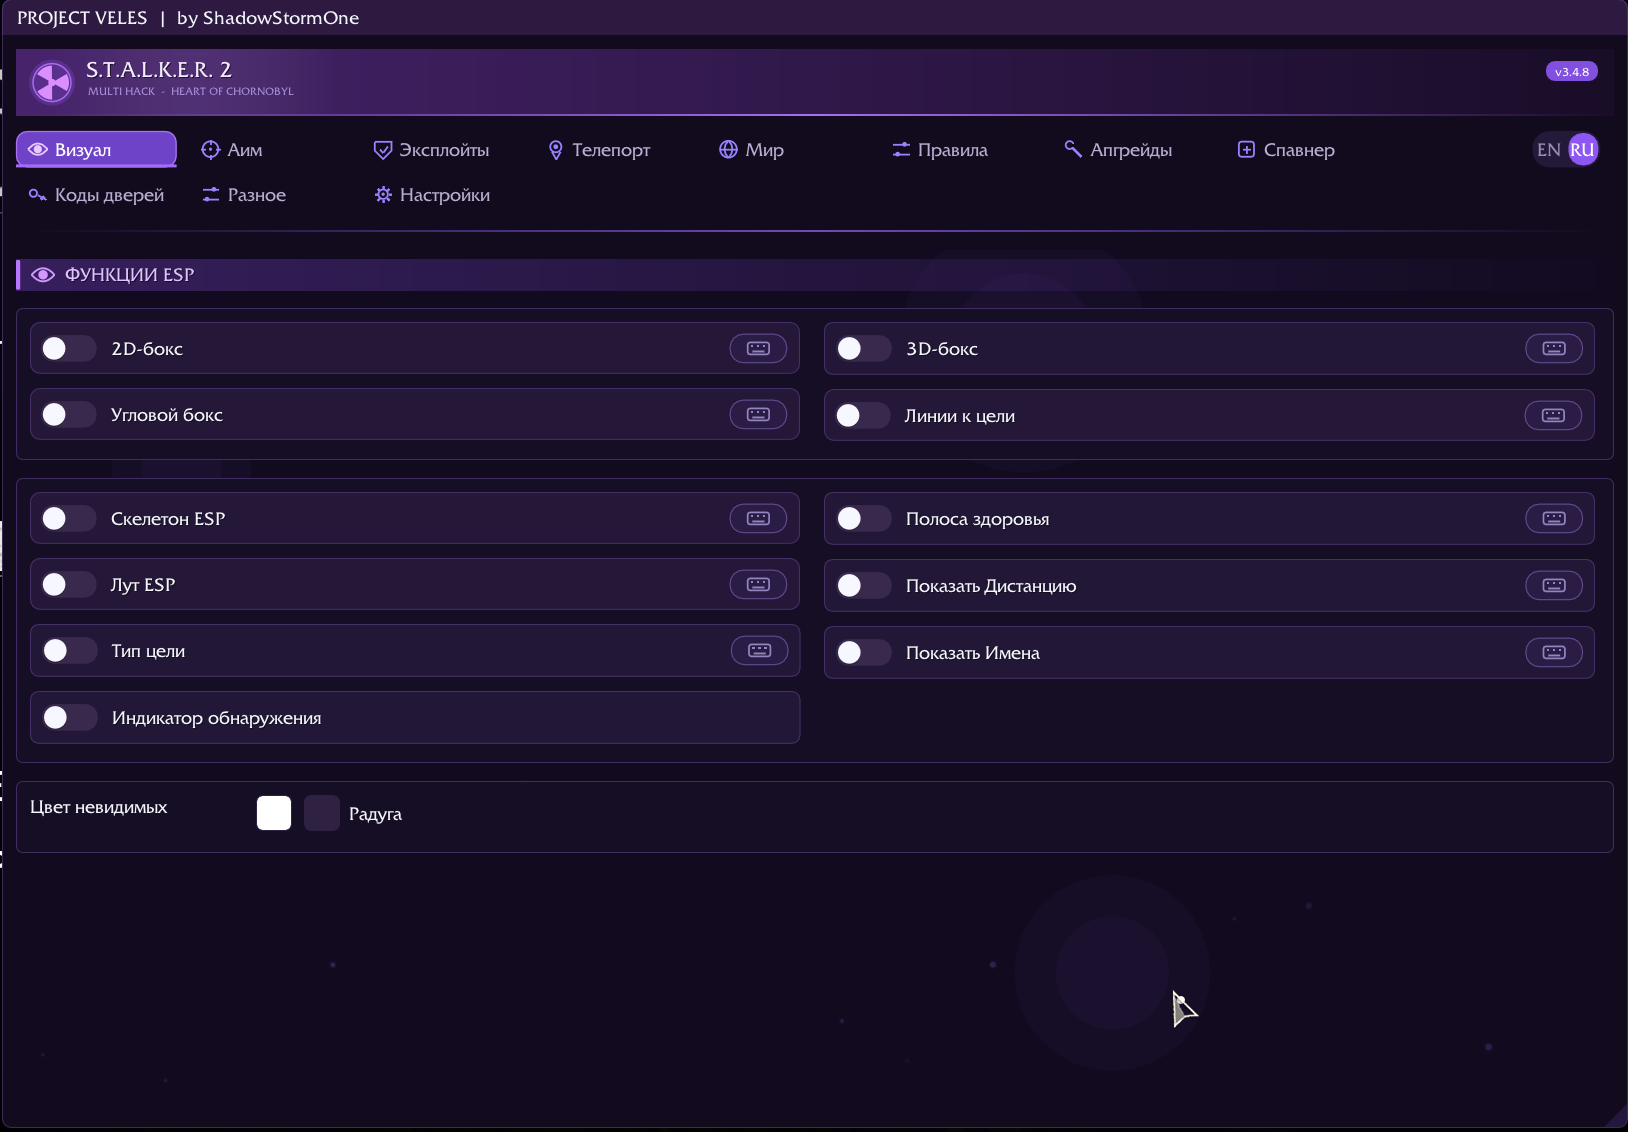This screenshot has height=1132, width=1628.
Task: Click the PROJECT VELES title text
Action: click(82, 18)
